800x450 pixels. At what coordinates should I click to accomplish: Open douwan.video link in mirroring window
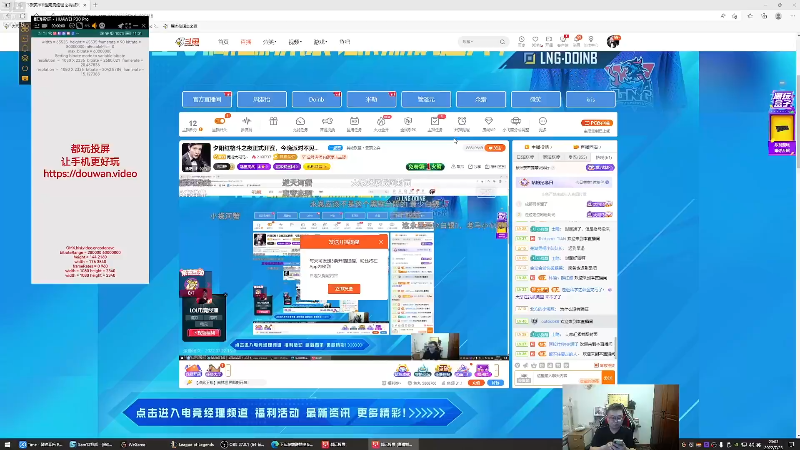click(90, 174)
